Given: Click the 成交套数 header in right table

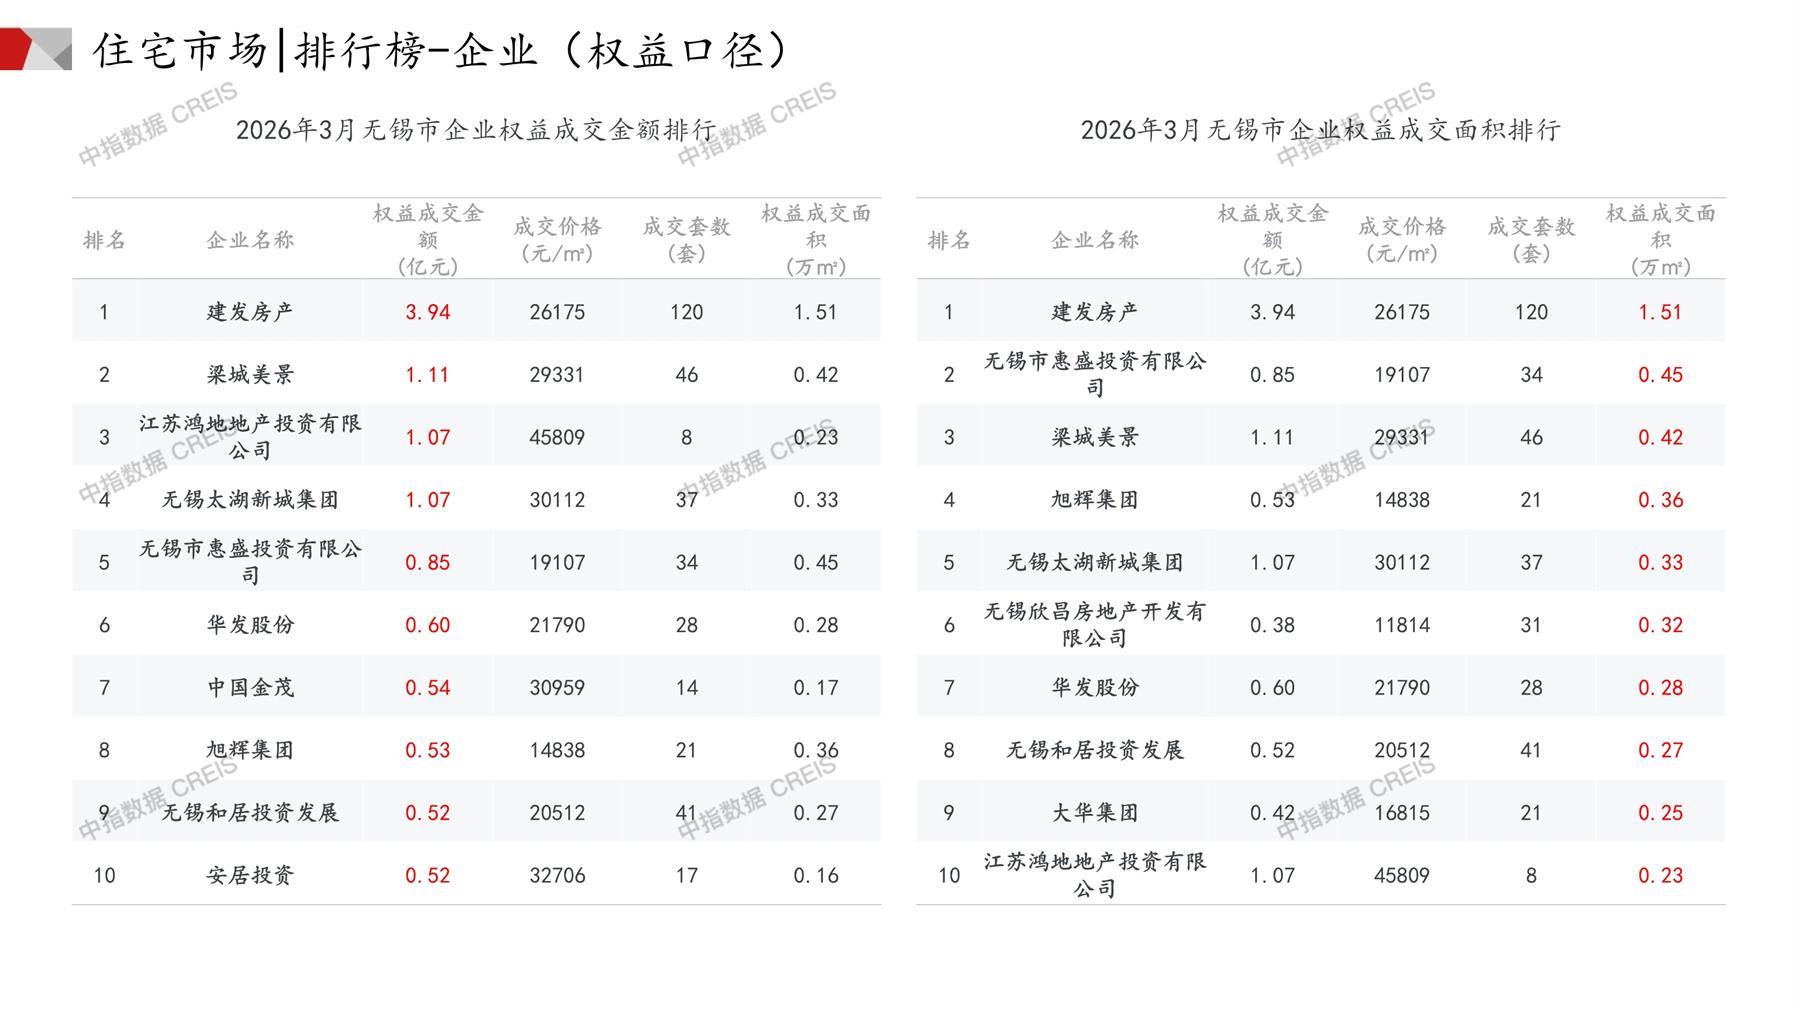Looking at the screenshot, I should [x=1531, y=240].
